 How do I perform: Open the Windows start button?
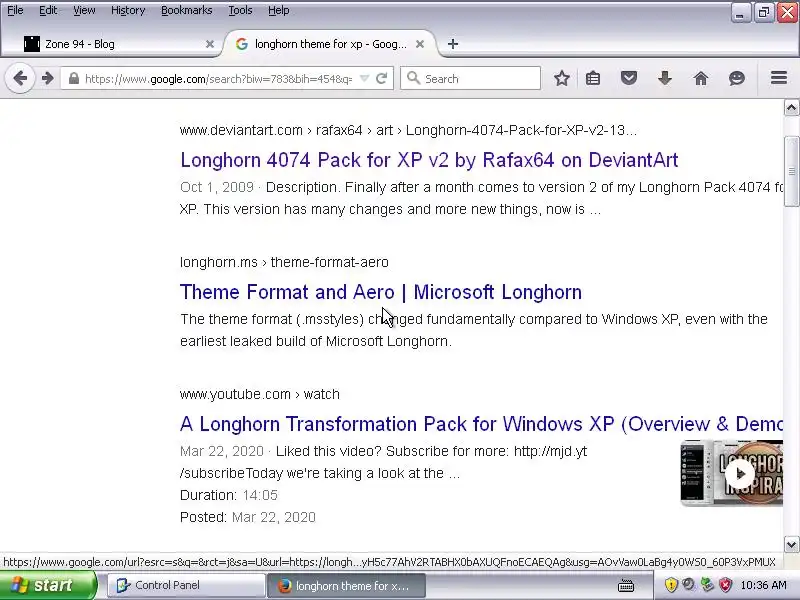coord(48,585)
